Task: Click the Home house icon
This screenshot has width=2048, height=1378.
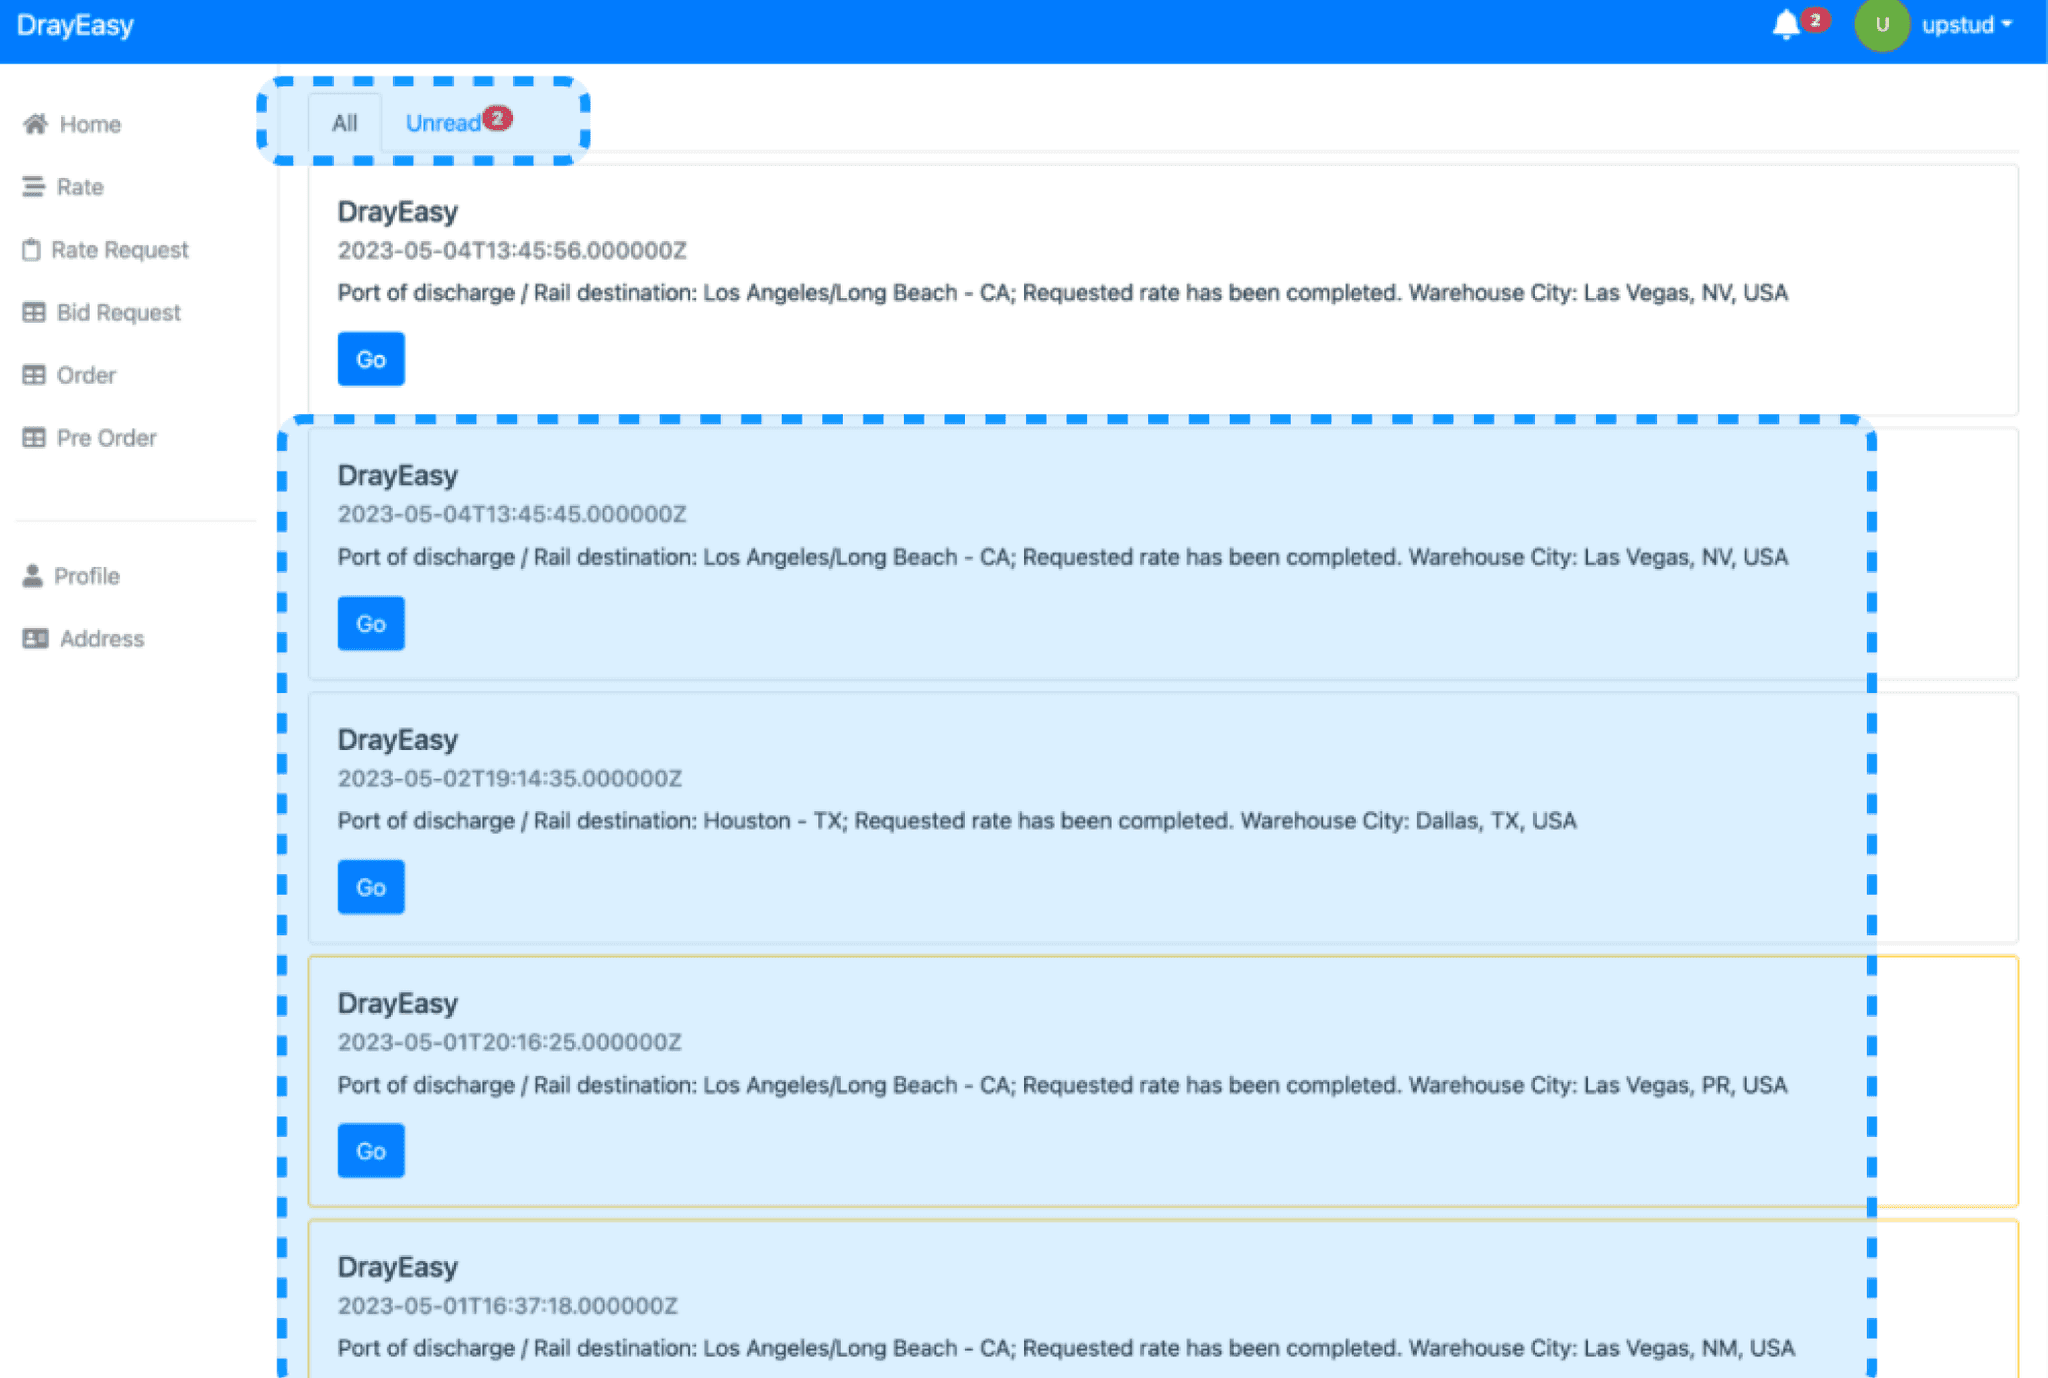Action: click(x=35, y=124)
